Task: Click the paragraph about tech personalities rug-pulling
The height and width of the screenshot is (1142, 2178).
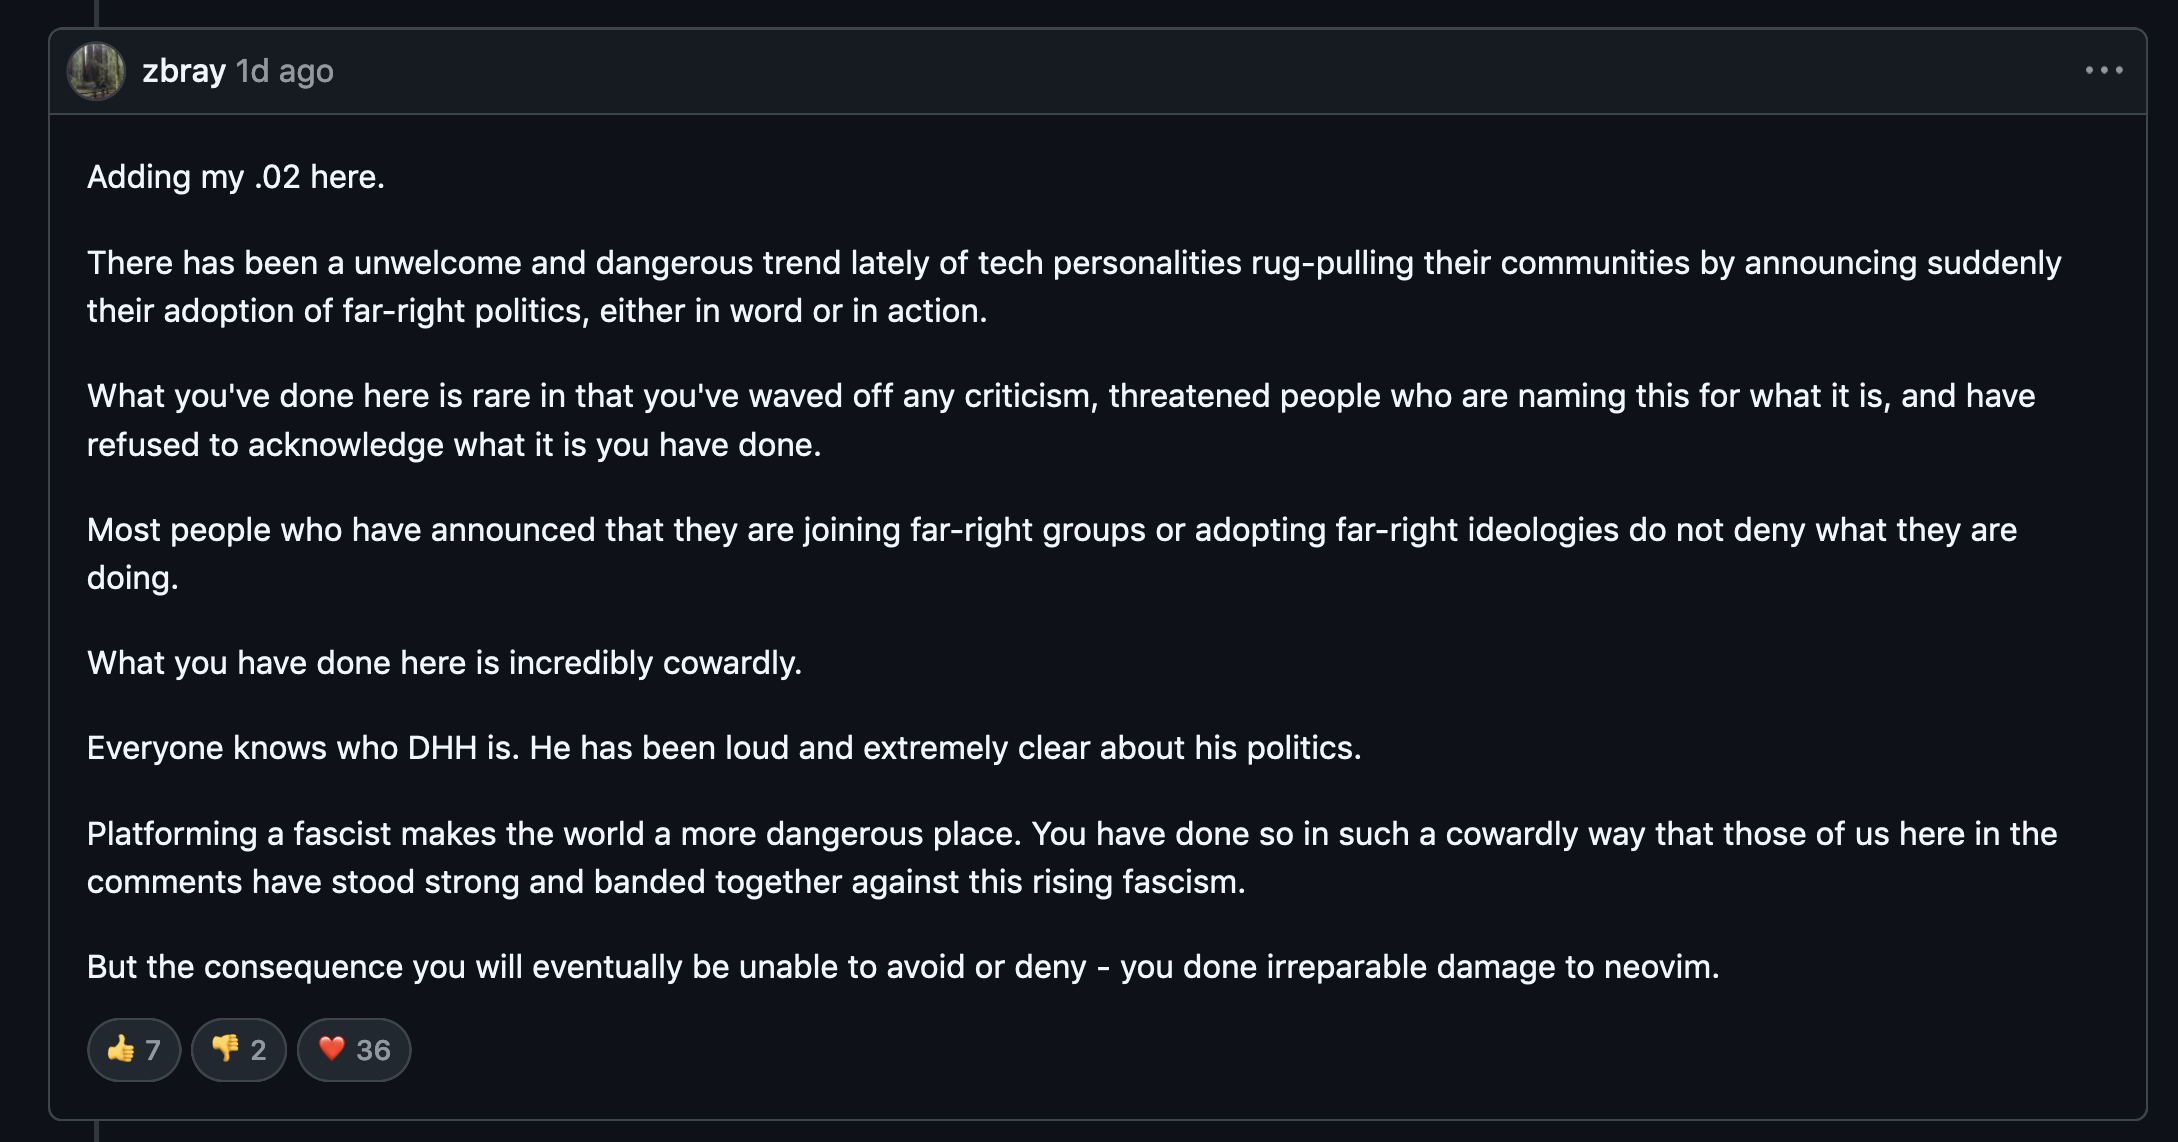Action: (x=1074, y=287)
